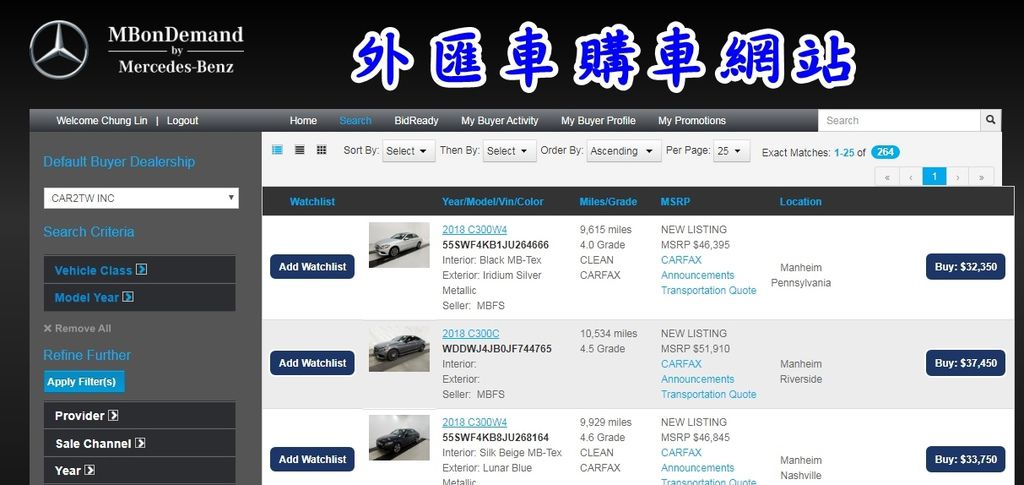Viewport: 1024px width, 485px height.
Task: Sort by Year/Model/Vin/Color column header
Action: click(492, 202)
